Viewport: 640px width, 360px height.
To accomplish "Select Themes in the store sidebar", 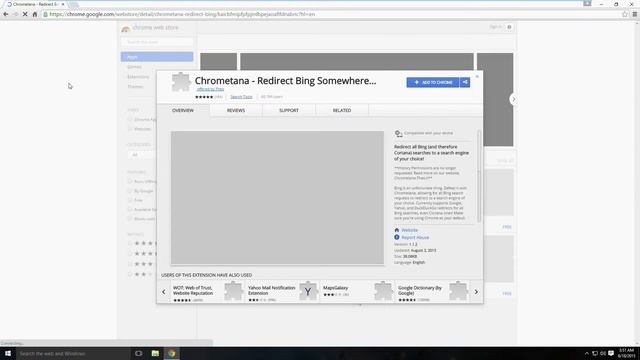I will (135, 87).
